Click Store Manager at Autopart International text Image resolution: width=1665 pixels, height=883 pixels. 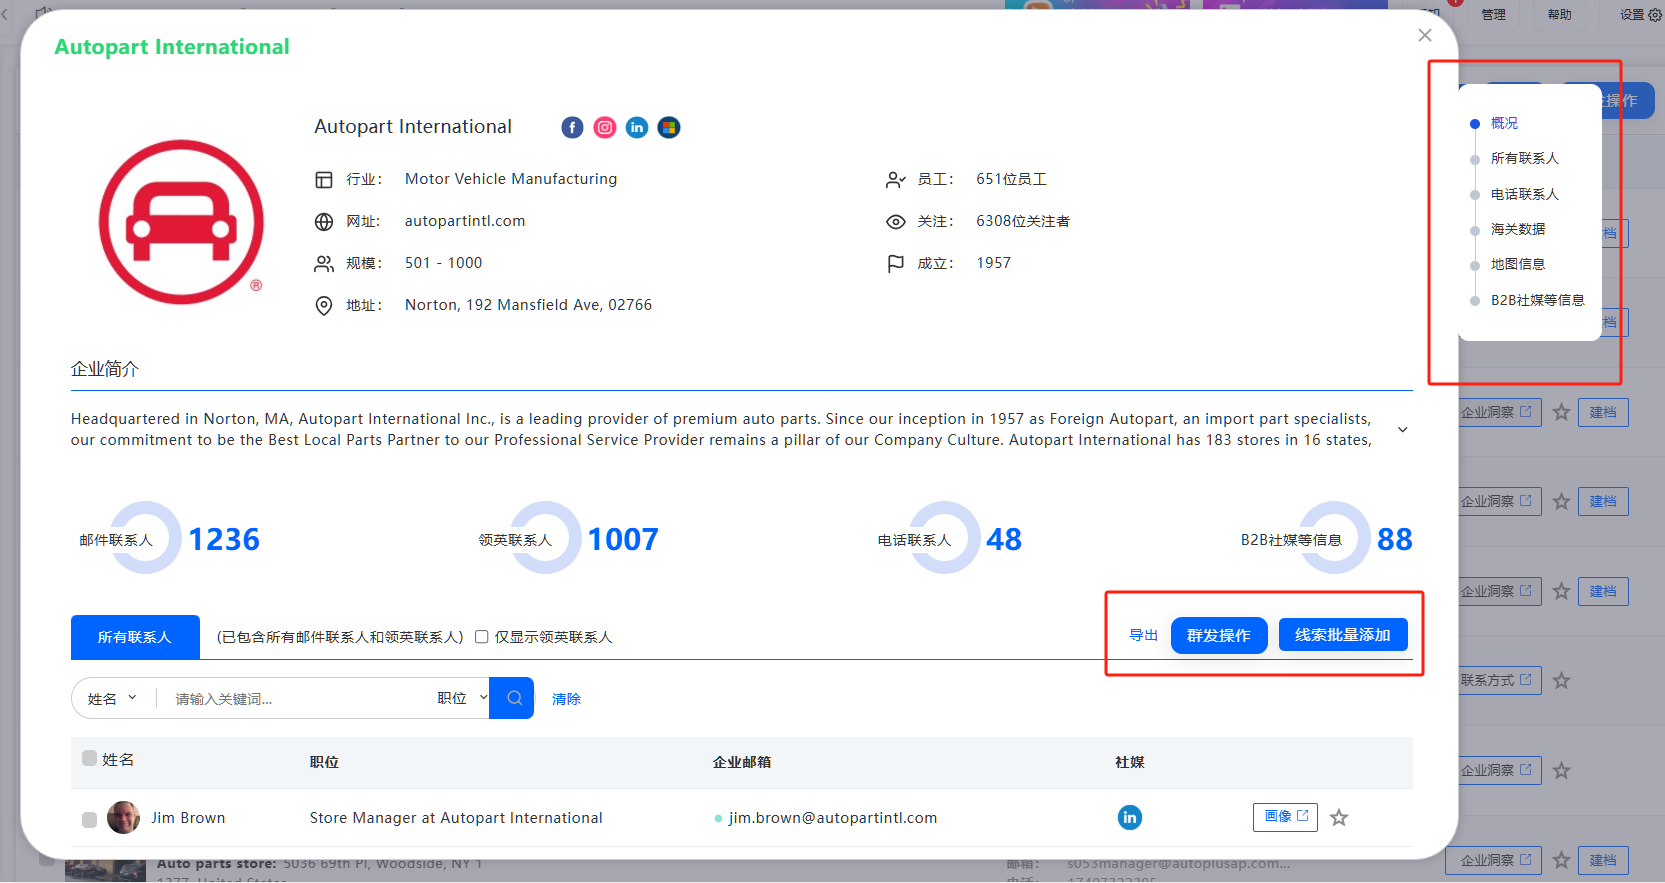point(456,818)
